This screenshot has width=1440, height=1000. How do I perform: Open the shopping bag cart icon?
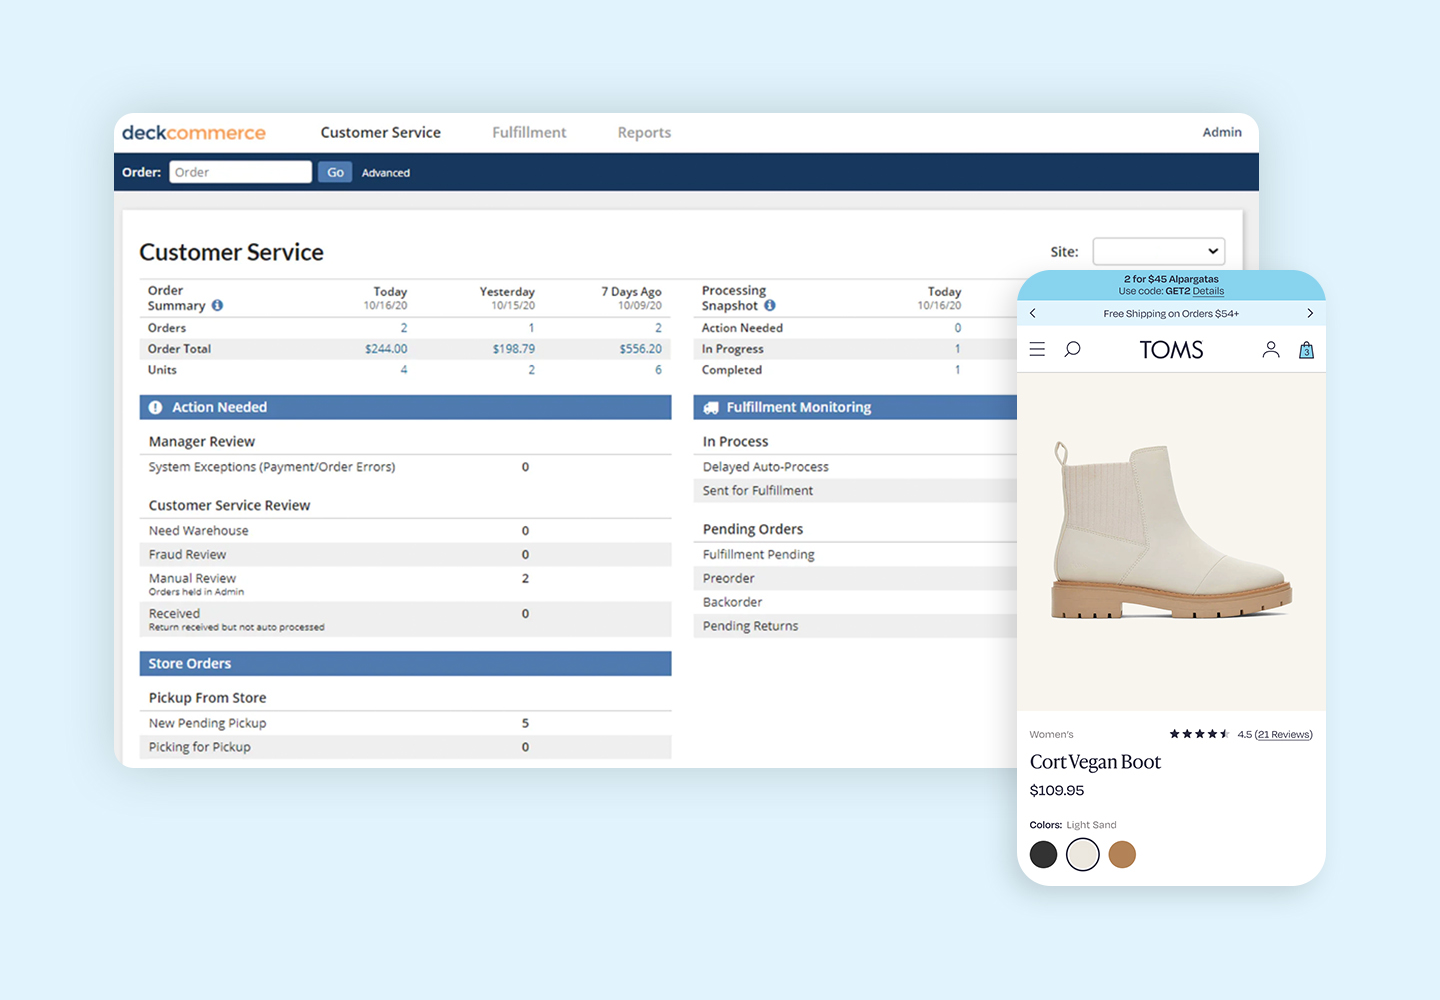click(x=1306, y=350)
